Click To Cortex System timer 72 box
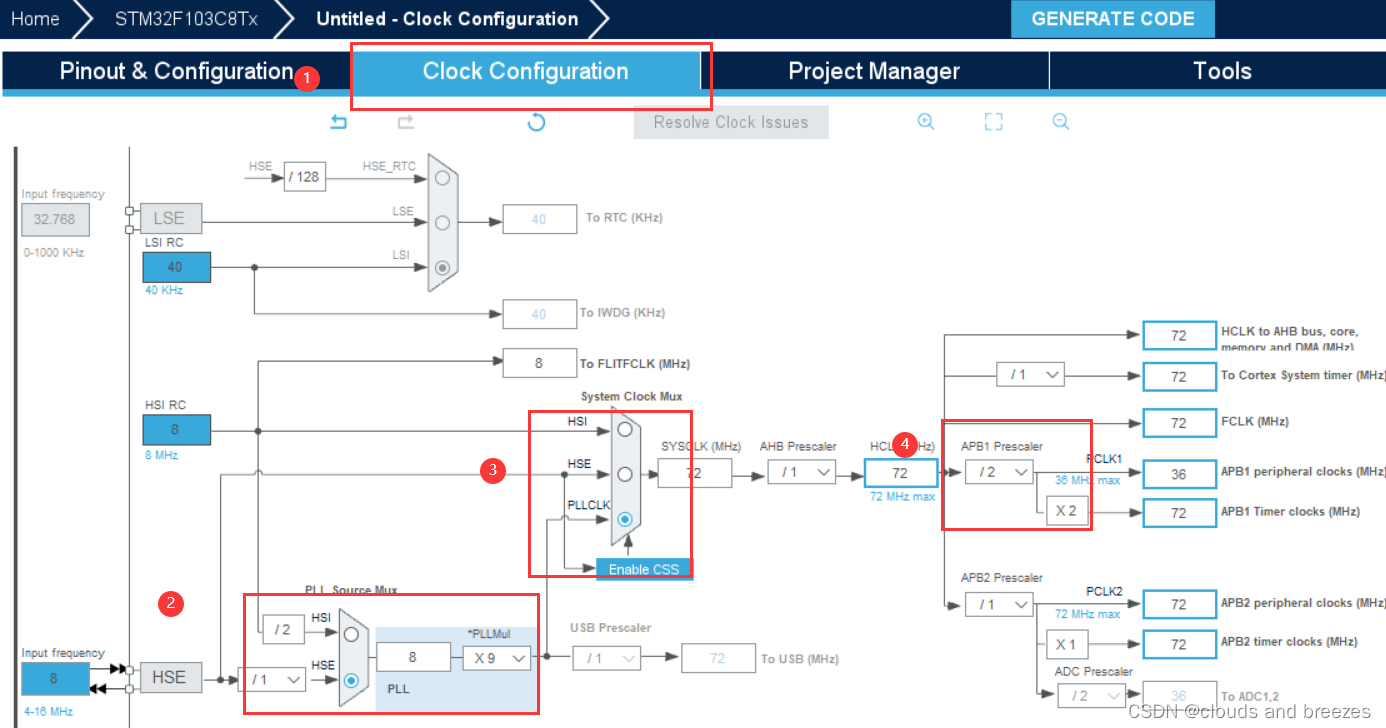Image resolution: width=1386 pixels, height=728 pixels. (x=1179, y=377)
